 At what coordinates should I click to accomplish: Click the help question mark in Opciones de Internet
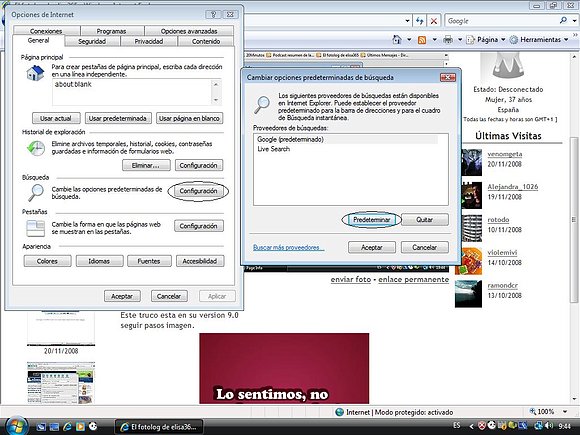[213, 14]
